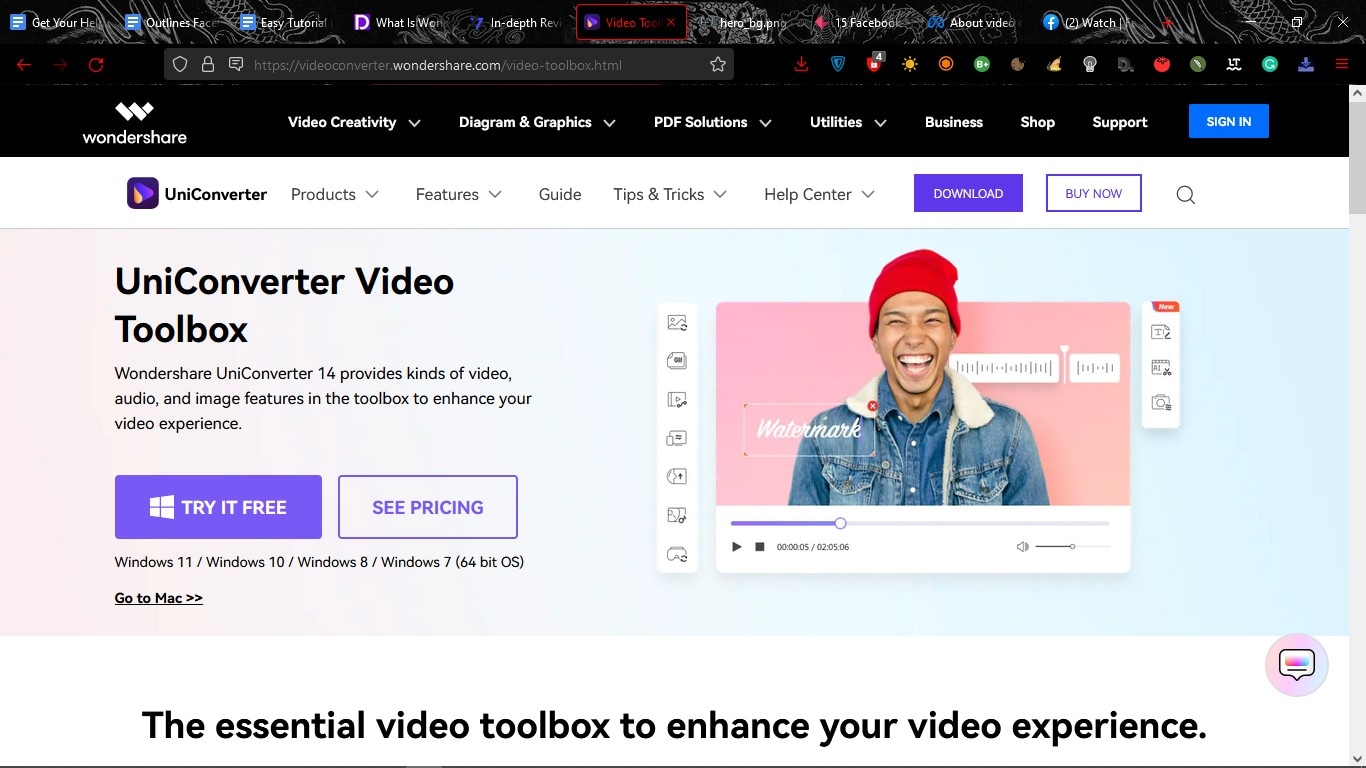
Task: Follow the 'Go to Mac >>' link
Action: [x=159, y=598]
